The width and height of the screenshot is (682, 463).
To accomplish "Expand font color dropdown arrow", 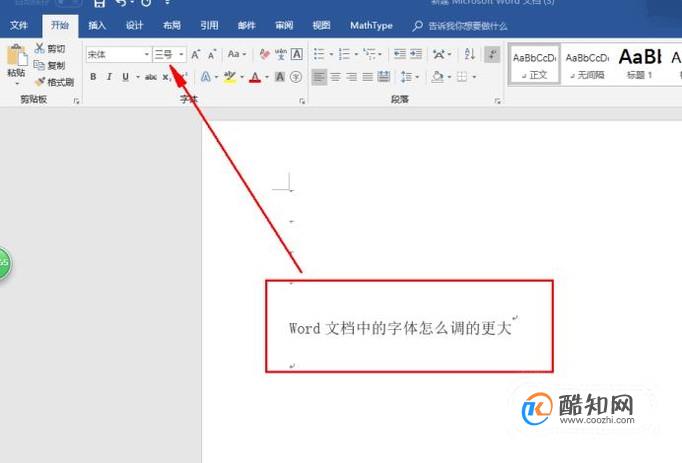I will [x=267, y=77].
